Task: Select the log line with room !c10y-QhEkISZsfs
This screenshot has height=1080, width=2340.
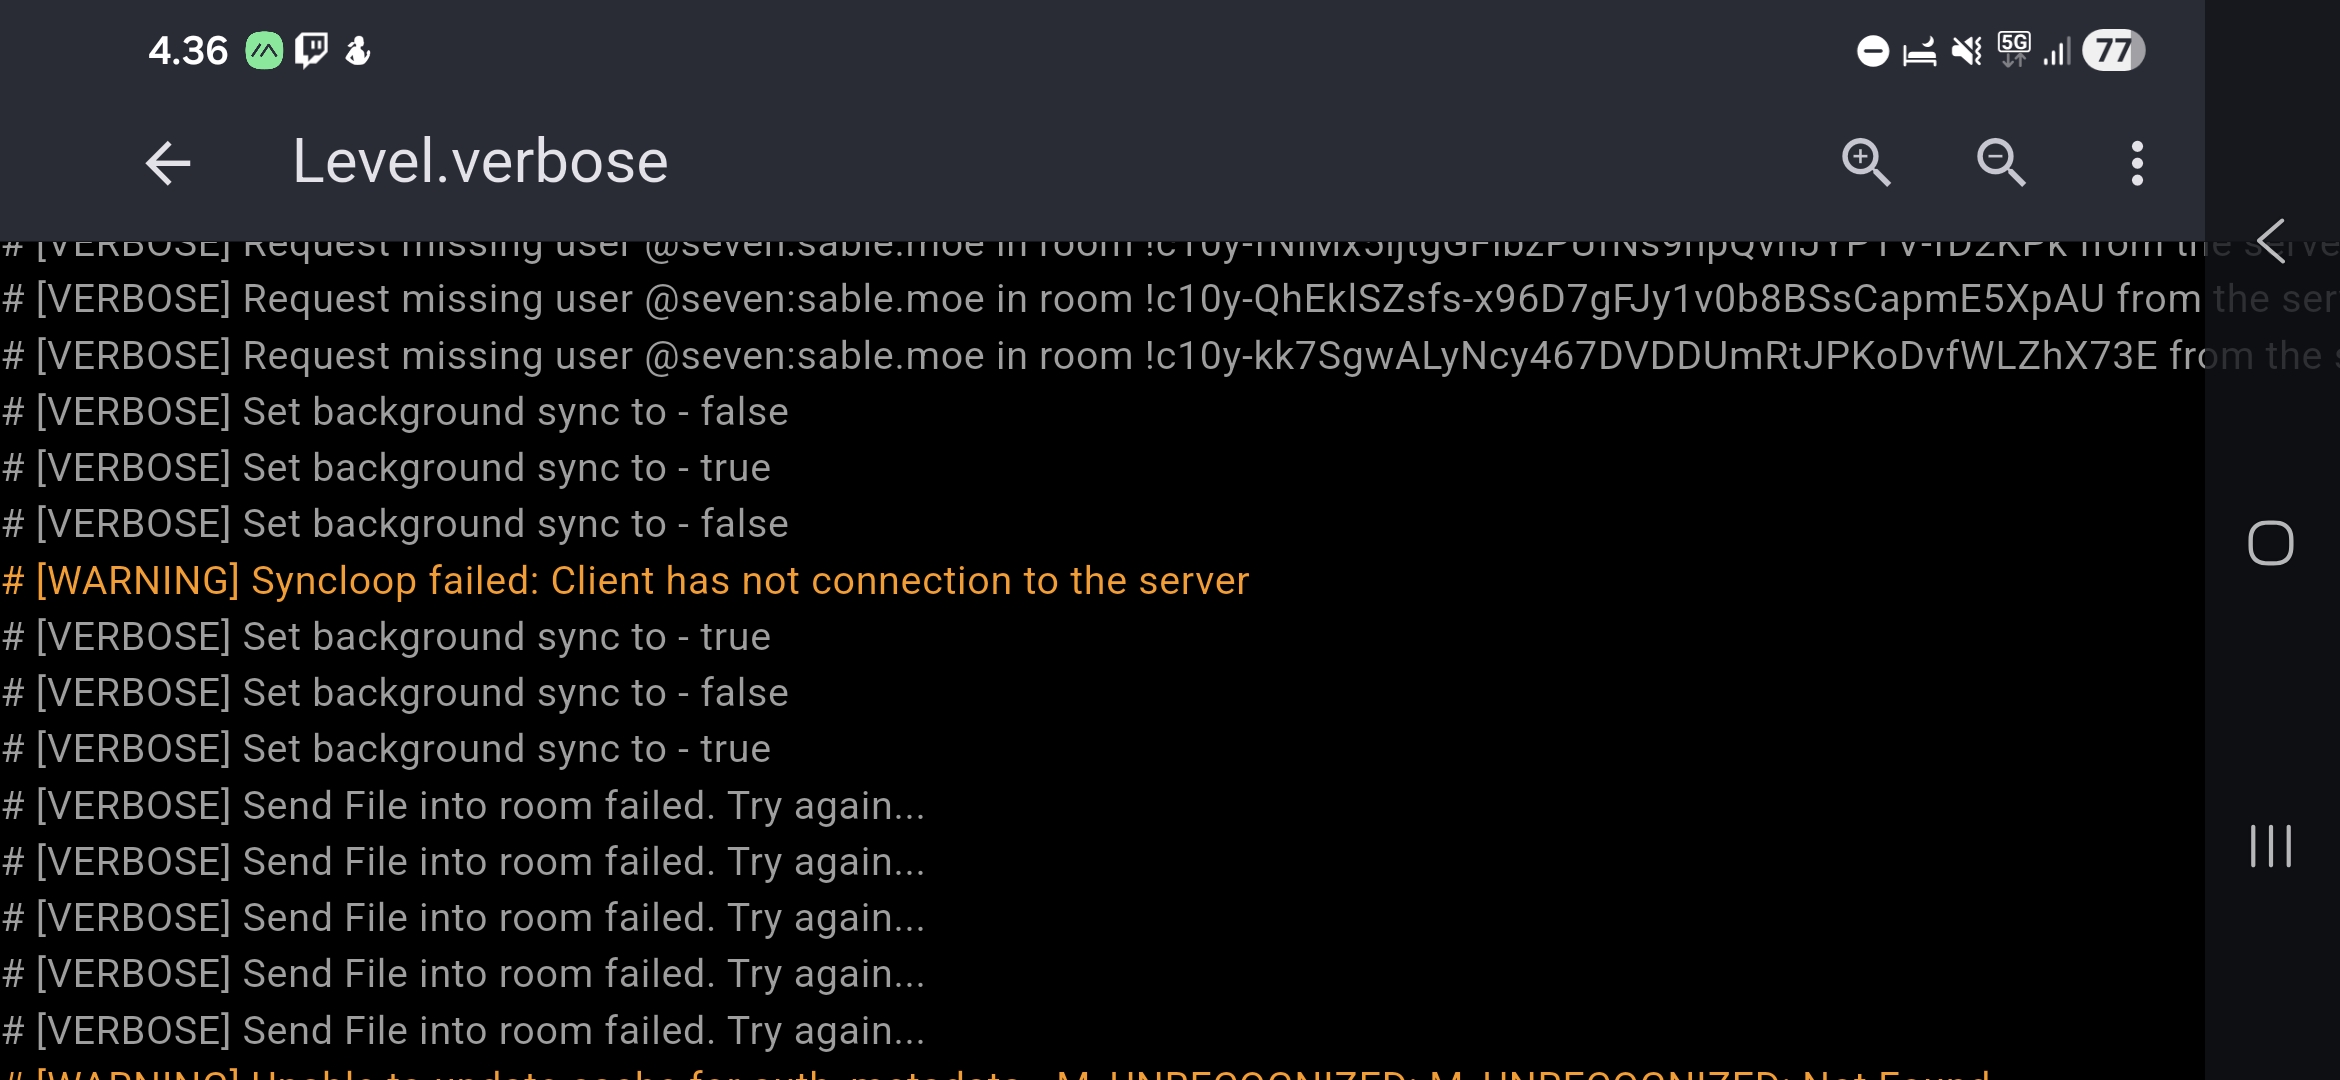Action: click(x=1100, y=299)
